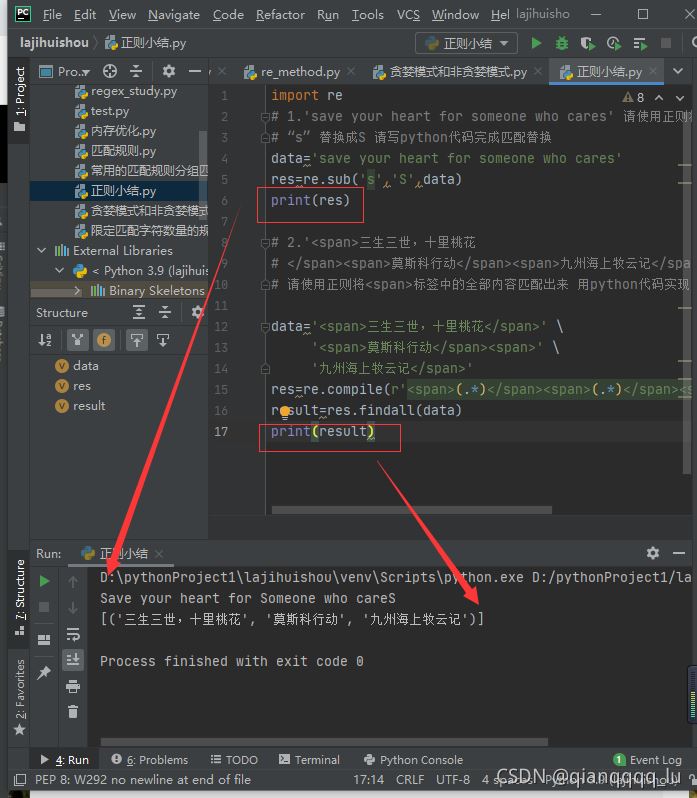Start debugging with the bug icon

pyautogui.click(x=562, y=43)
